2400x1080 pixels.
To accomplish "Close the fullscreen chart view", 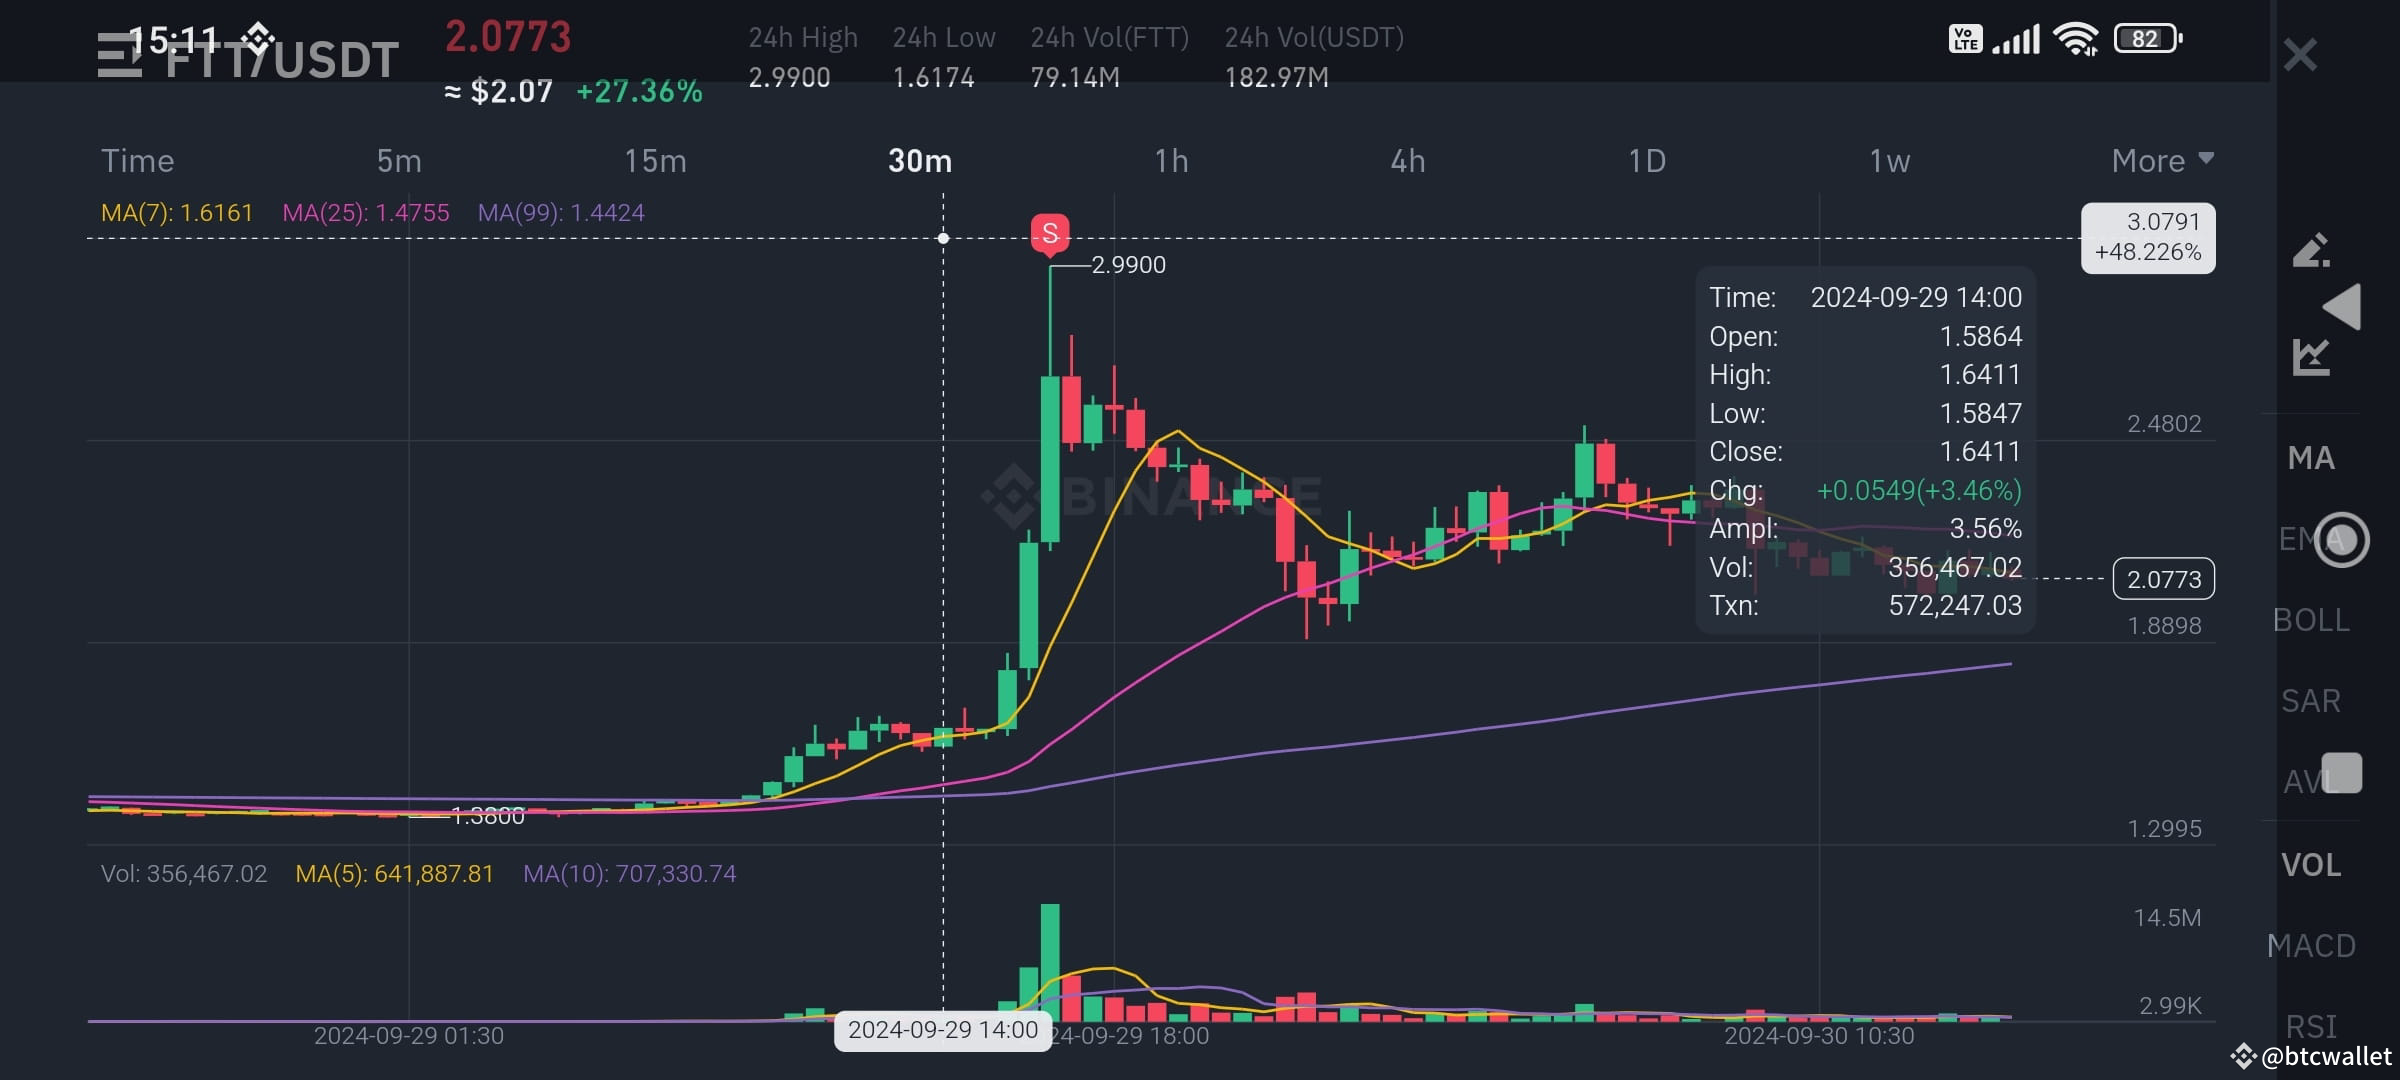I will [x=2300, y=55].
